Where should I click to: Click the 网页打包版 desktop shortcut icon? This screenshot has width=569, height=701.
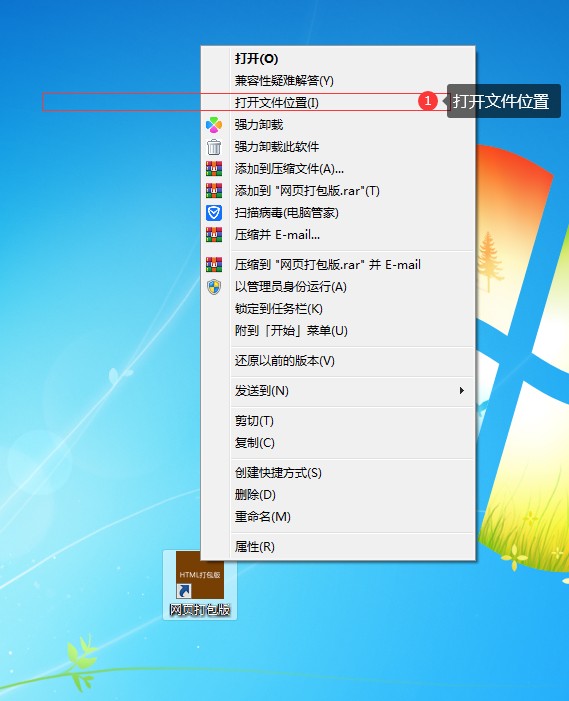pos(200,576)
